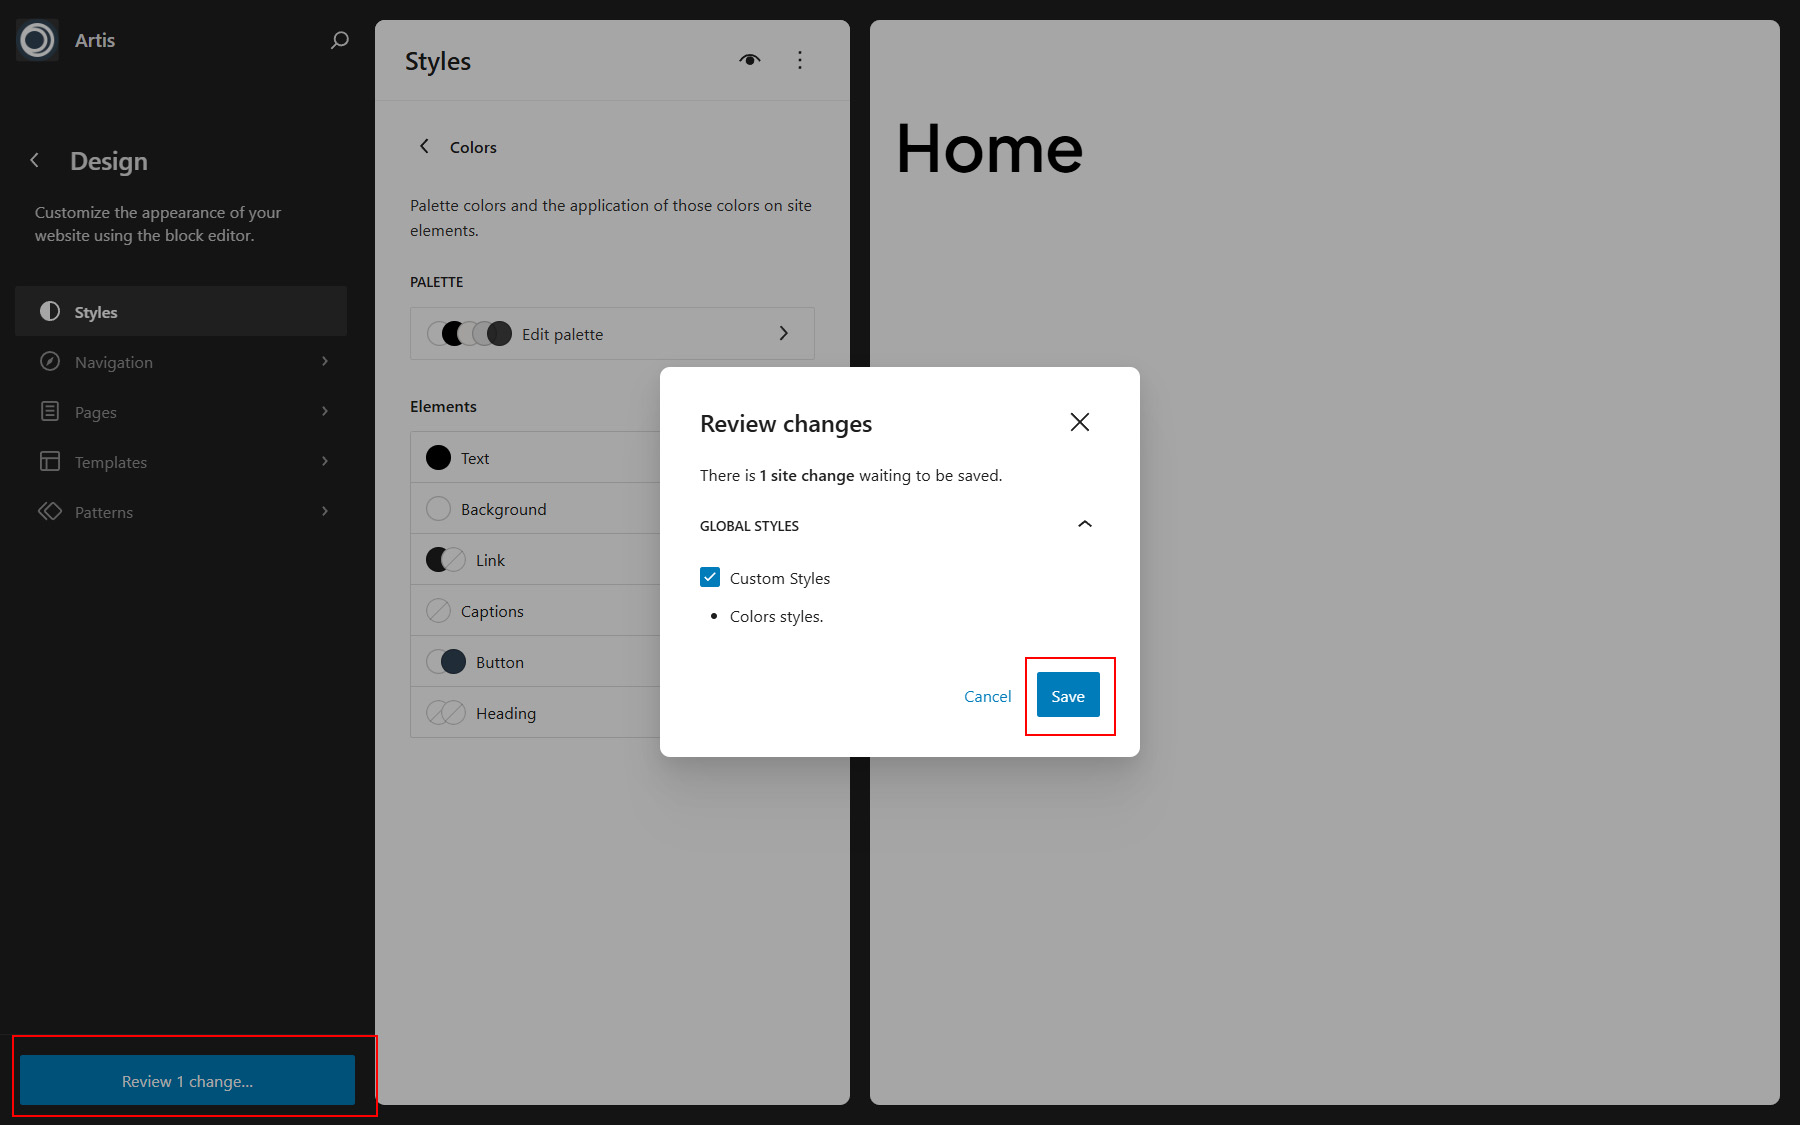Click the Templates layout icon
This screenshot has height=1125, width=1800.
point(49,461)
